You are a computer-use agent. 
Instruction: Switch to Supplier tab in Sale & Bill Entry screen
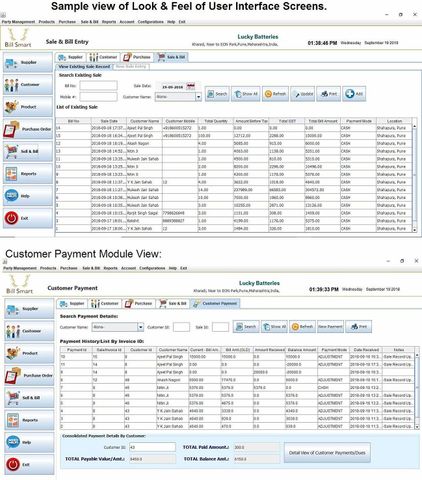(x=71, y=57)
